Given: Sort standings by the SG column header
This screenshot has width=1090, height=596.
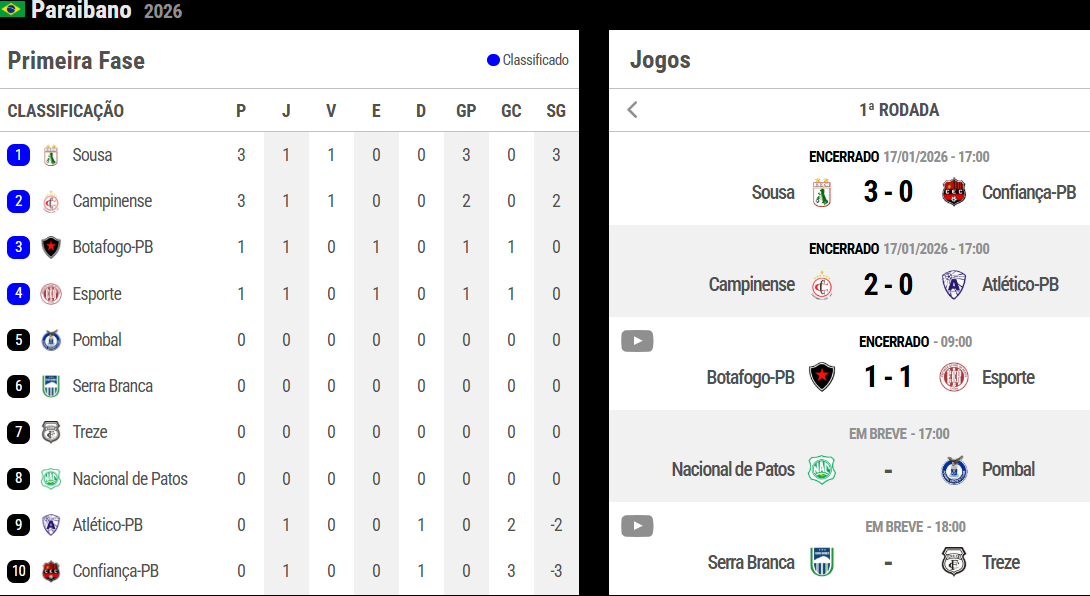Looking at the screenshot, I should click(556, 111).
